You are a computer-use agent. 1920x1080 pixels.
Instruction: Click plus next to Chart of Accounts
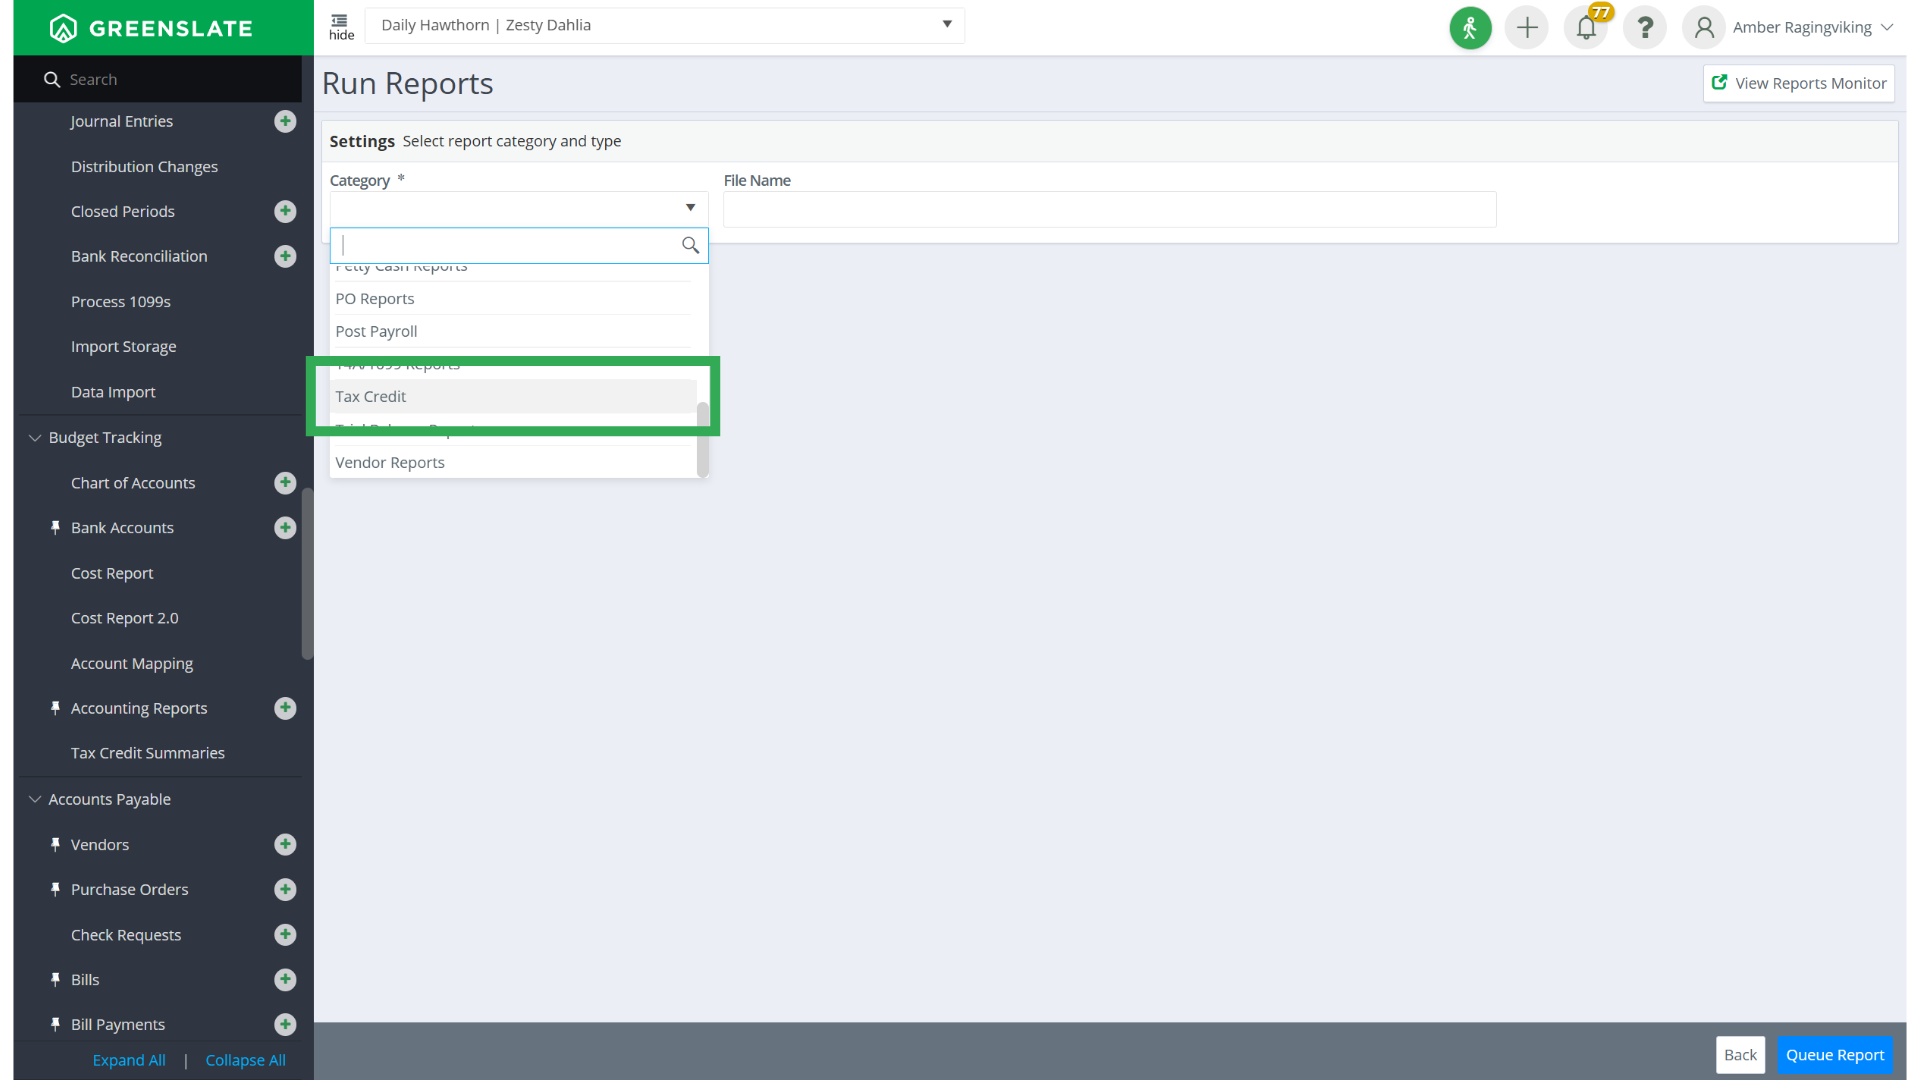tap(285, 483)
